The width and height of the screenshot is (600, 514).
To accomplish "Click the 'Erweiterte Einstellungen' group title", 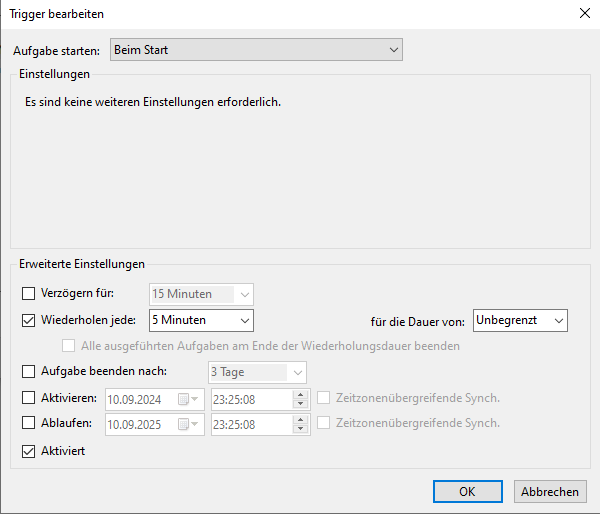I will click(82, 264).
